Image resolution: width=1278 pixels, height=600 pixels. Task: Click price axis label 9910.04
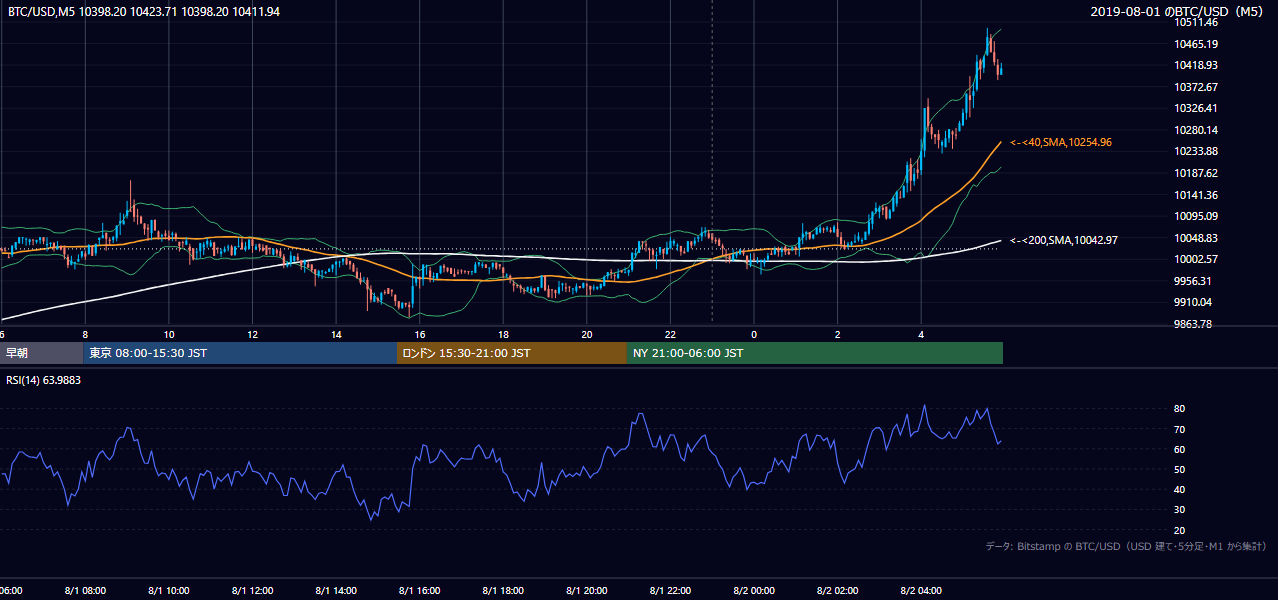click(1192, 302)
